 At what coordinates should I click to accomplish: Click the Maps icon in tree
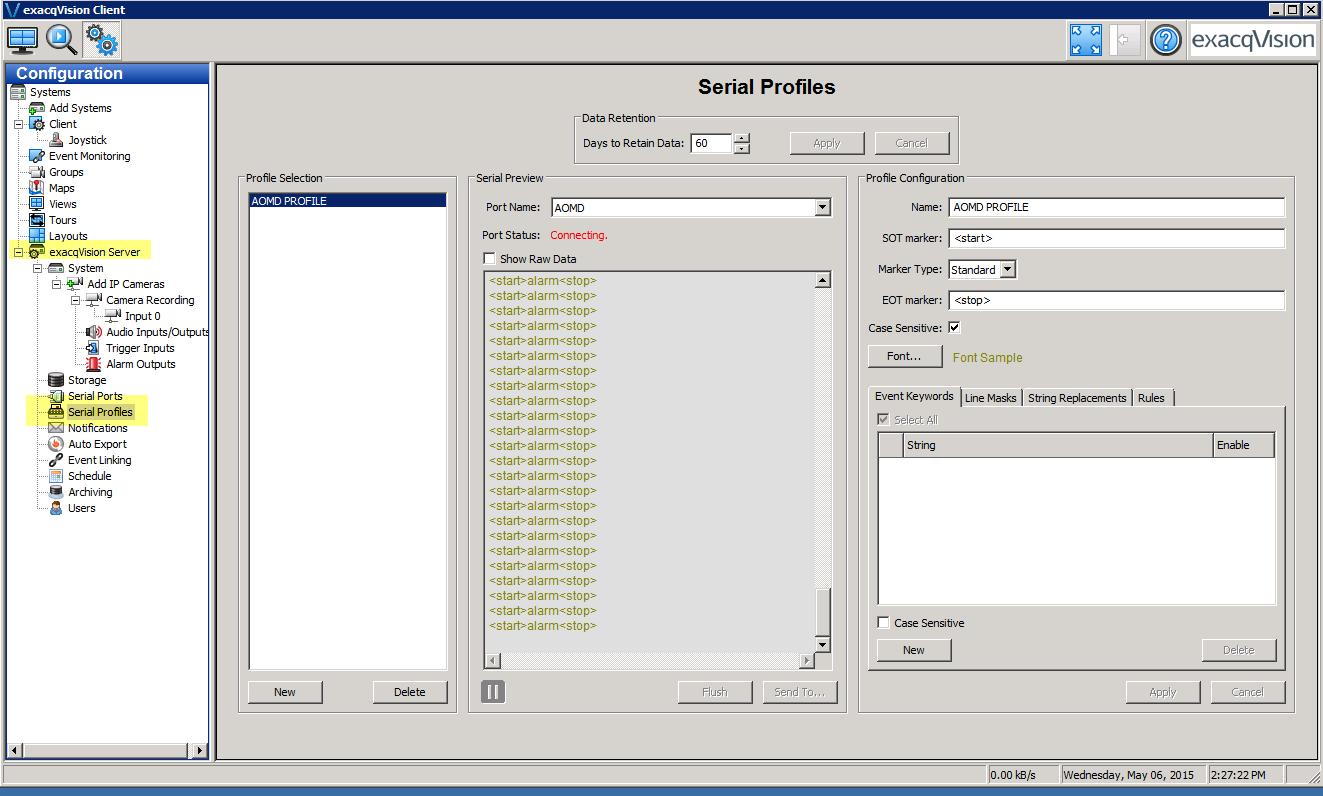click(37, 188)
